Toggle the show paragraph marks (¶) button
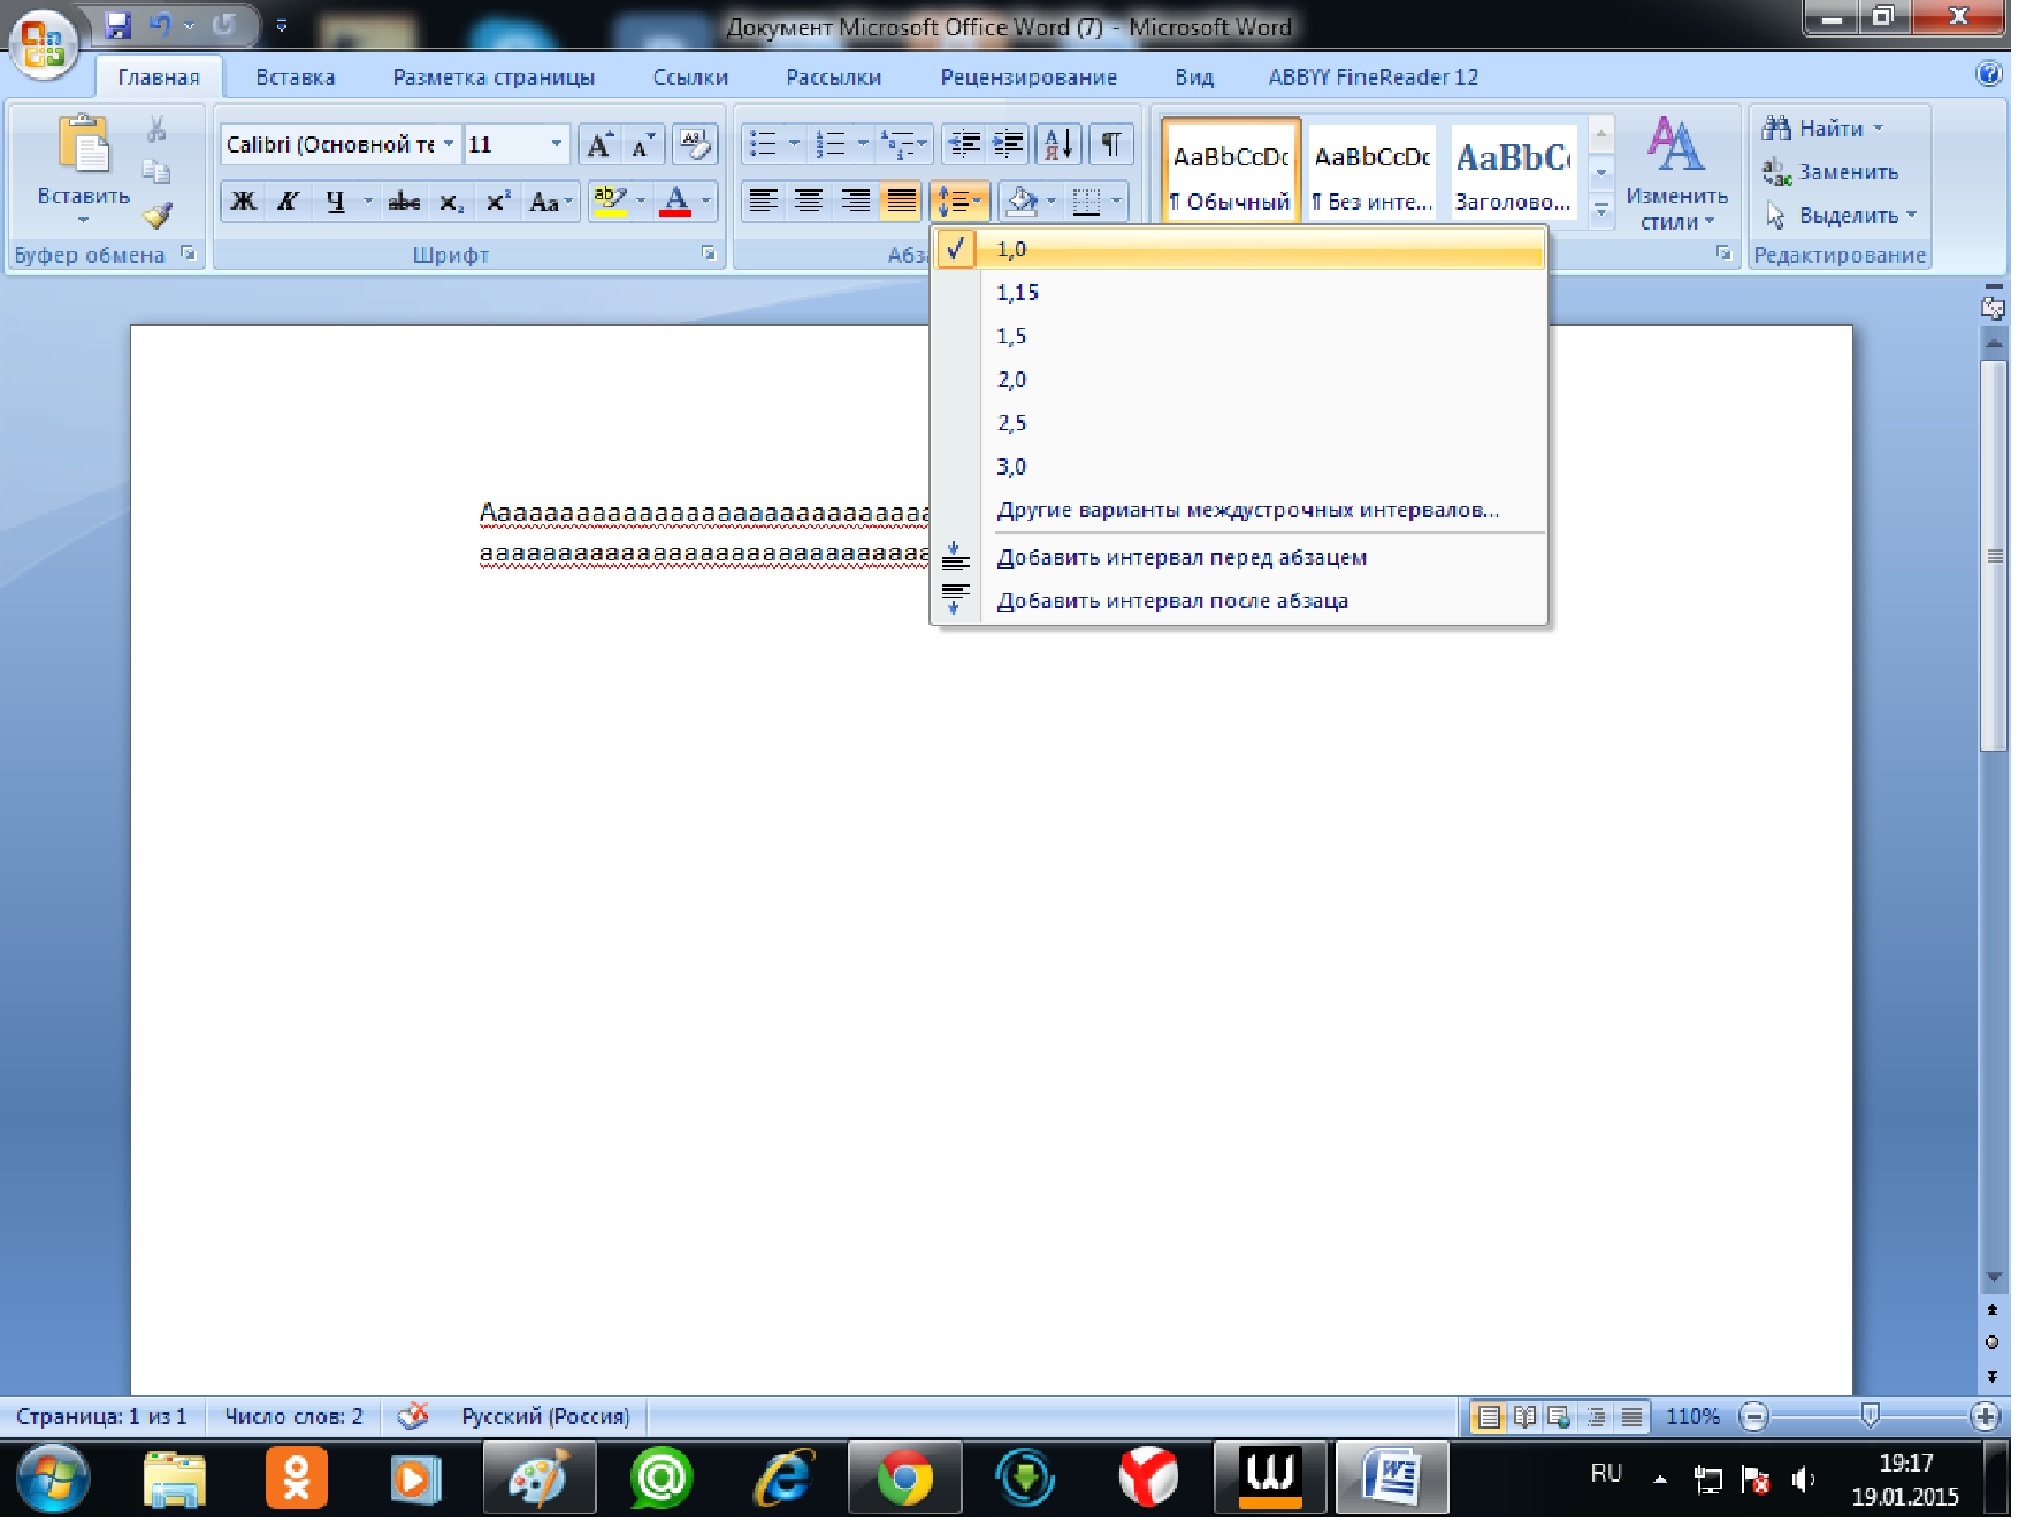 (1110, 145)
